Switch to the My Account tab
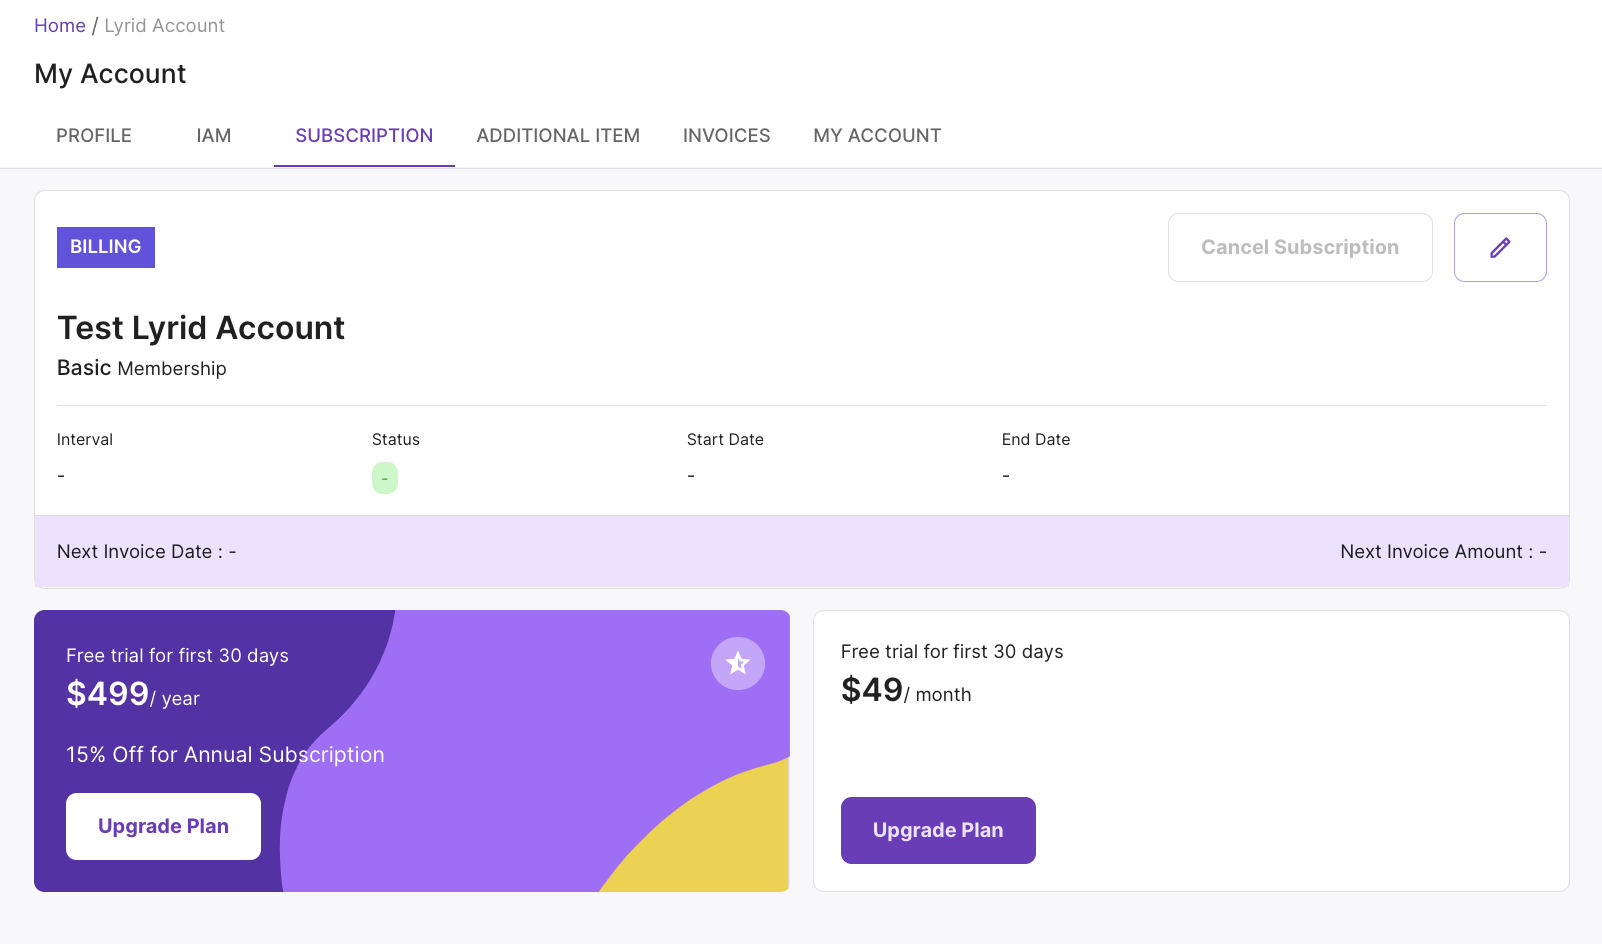 pyautogui.click(x=877, y=136)
